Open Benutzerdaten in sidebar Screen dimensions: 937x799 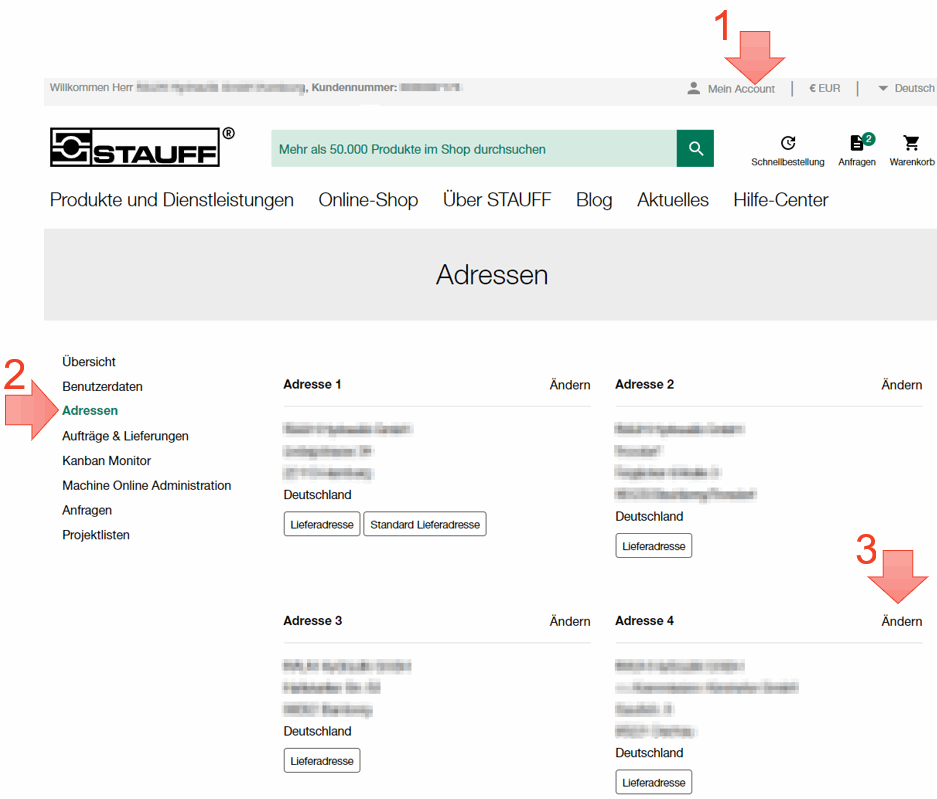[102, 387]
